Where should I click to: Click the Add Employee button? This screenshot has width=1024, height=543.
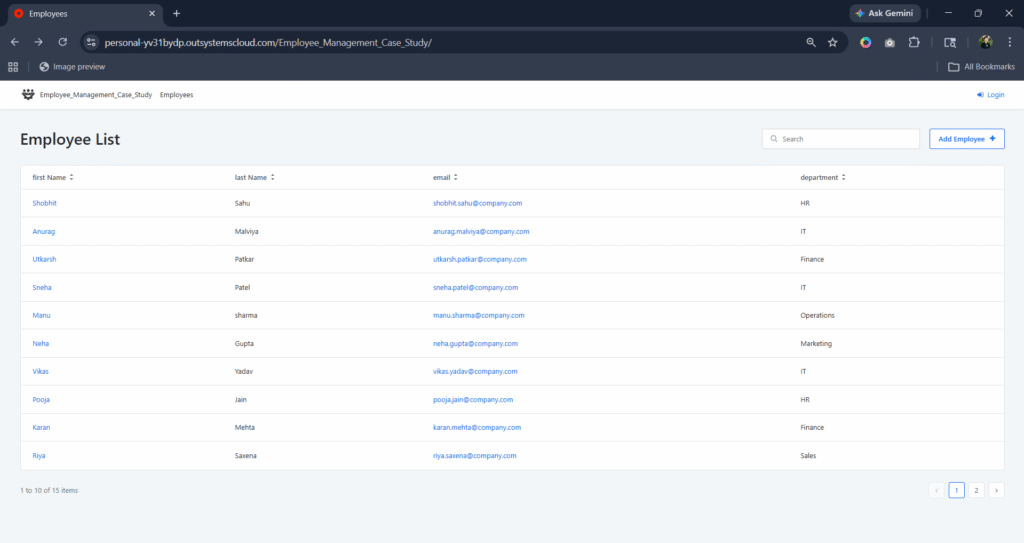(x=967, y=139)
